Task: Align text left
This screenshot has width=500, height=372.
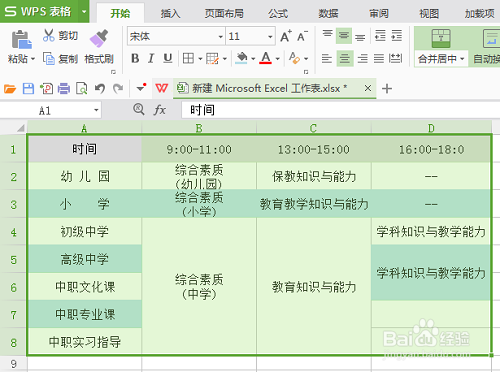Action: click(x=327, y=59)
